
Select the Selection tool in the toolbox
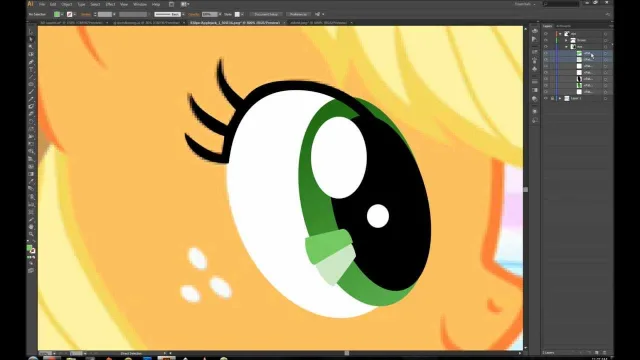pyautogui.click(x=31, y=32)
